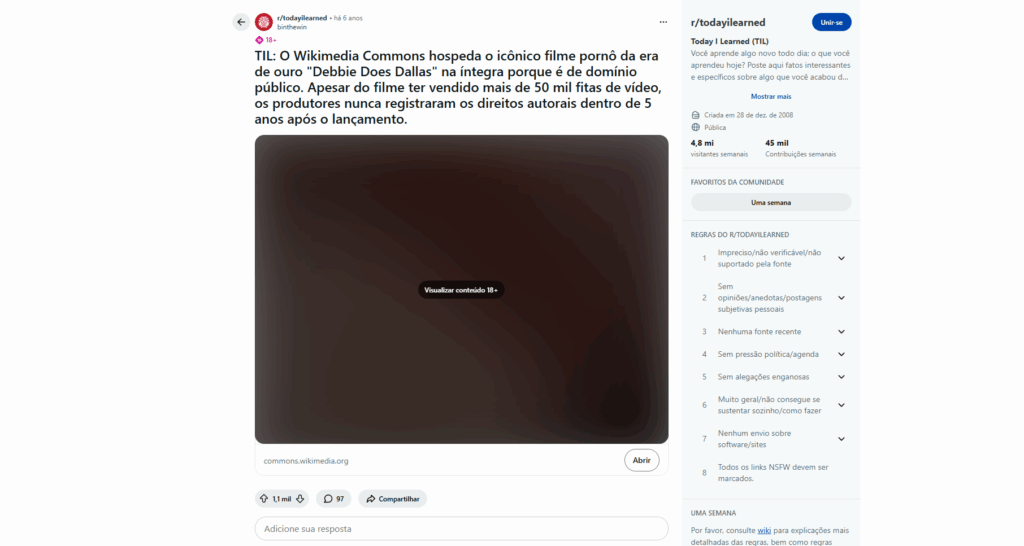Screen dimensions: 1024x546
Task: Open r/todayilearned community avatar
Action: tap(264, 22)
